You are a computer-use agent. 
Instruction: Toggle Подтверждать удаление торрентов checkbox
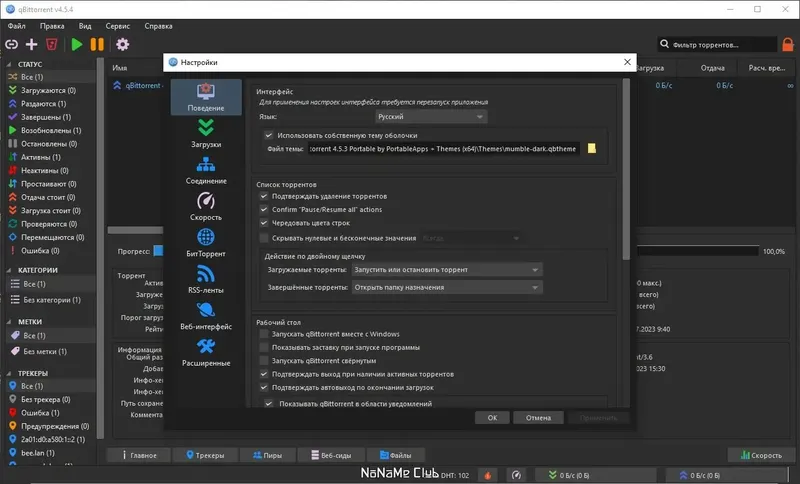[264, 196]
